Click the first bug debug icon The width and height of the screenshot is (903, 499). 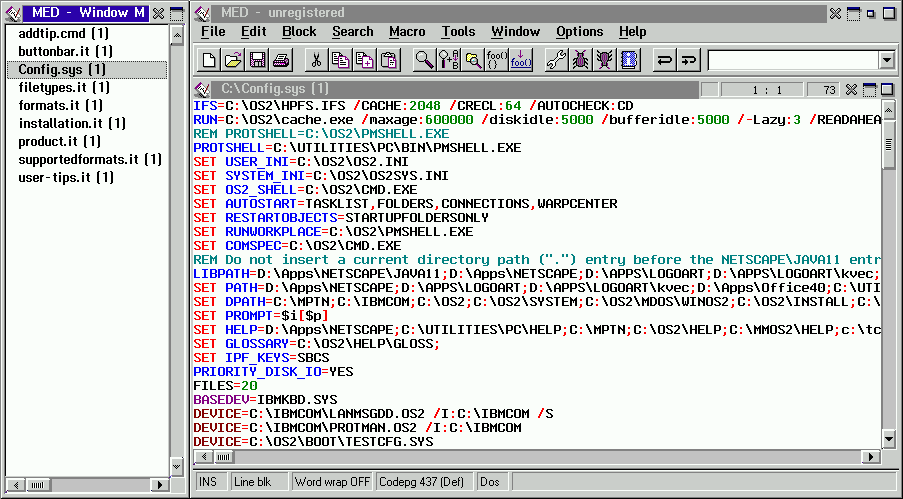coord(580,60)
